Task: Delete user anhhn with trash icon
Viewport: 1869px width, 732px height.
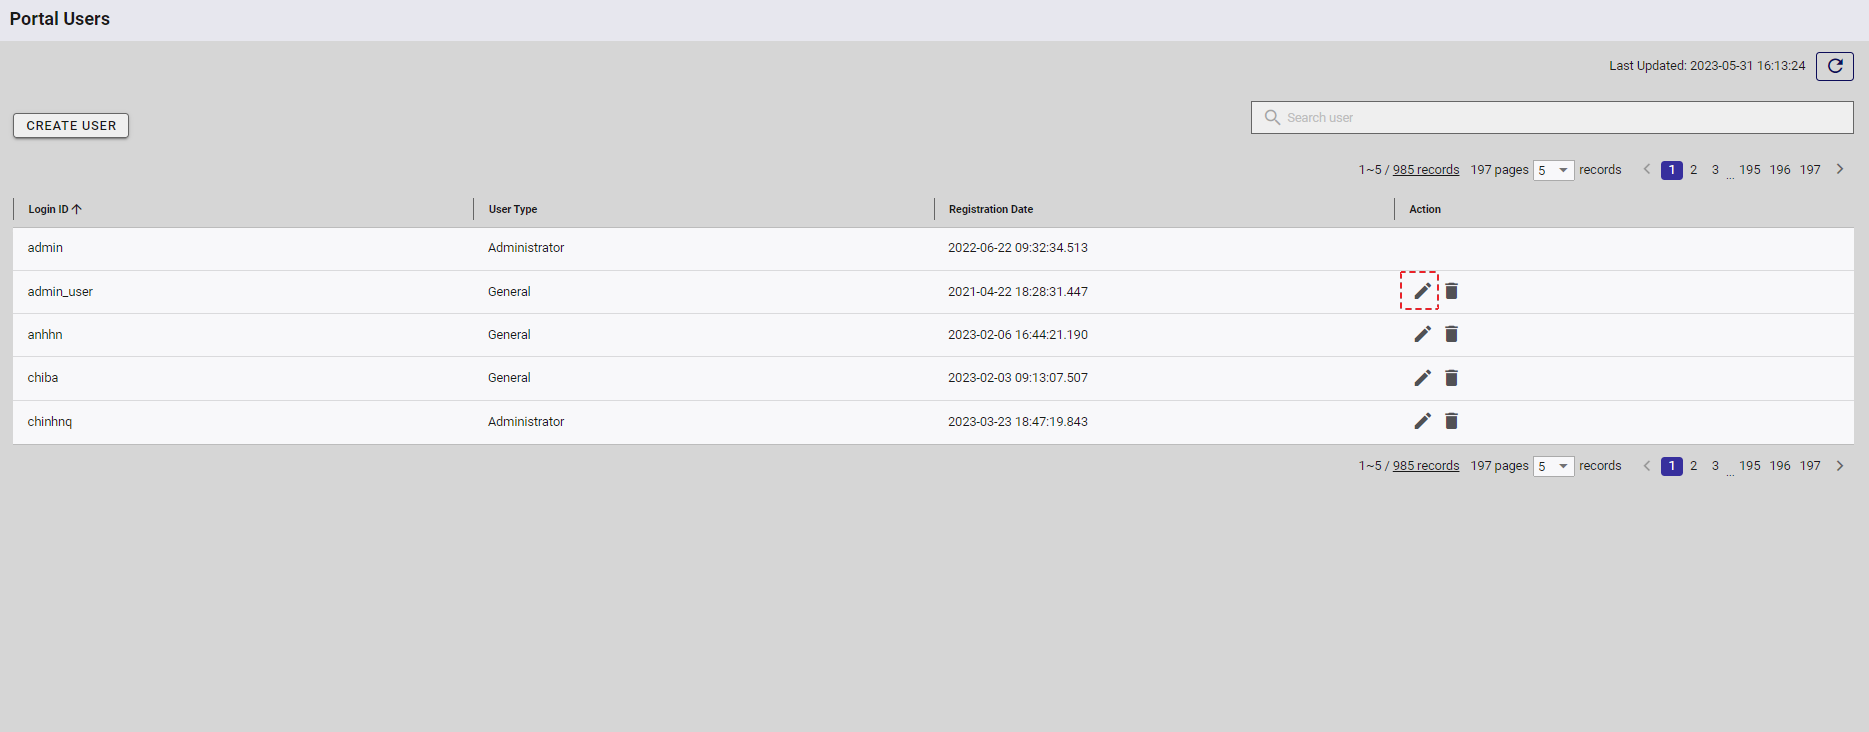Action: [1451, 334]
